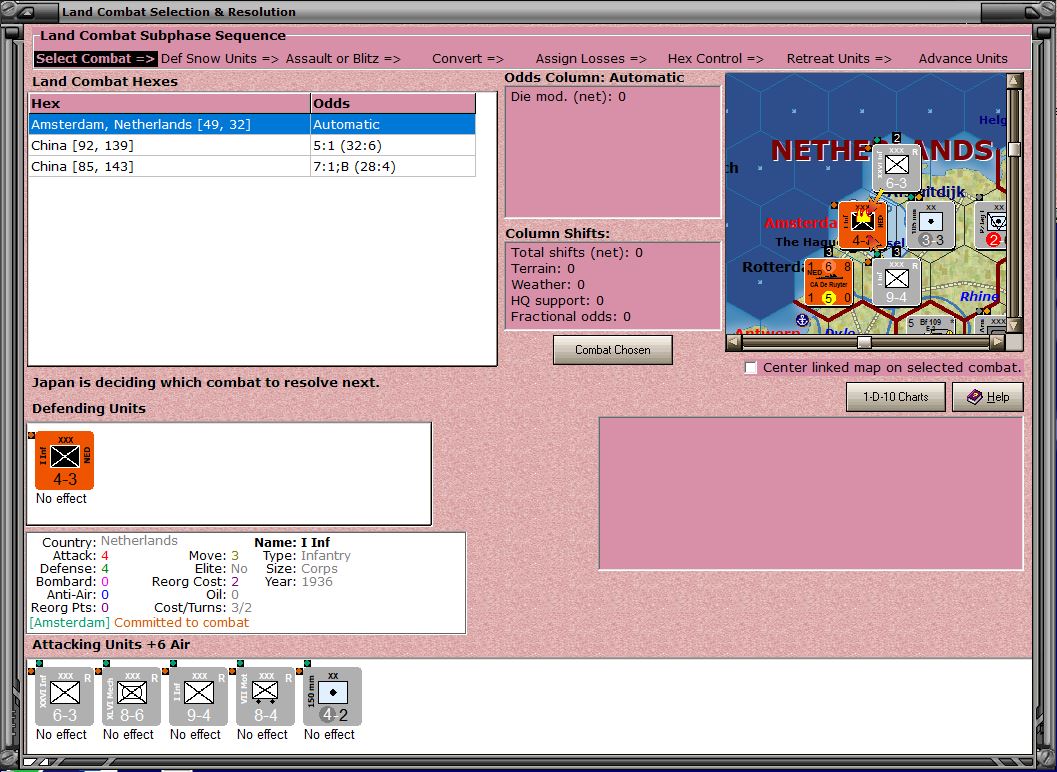Select XLVI Mech 8-6 attacking unit
The image size is (1057, 772).
pos(131,696)
